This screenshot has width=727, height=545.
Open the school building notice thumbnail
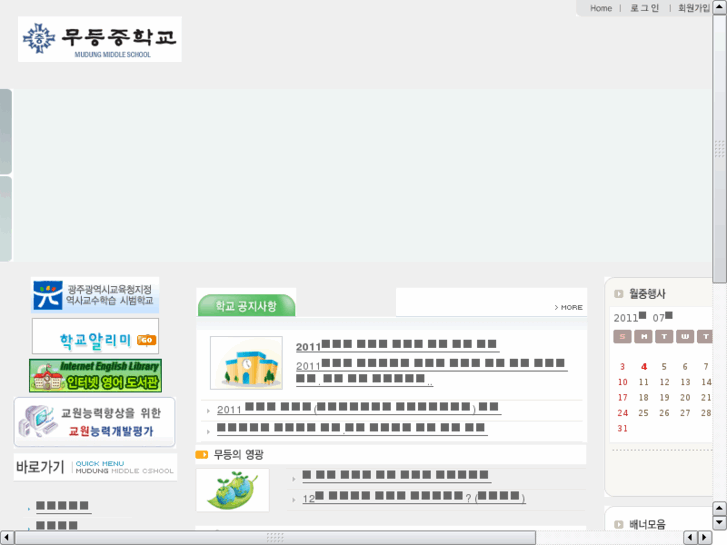coord(246,363)
